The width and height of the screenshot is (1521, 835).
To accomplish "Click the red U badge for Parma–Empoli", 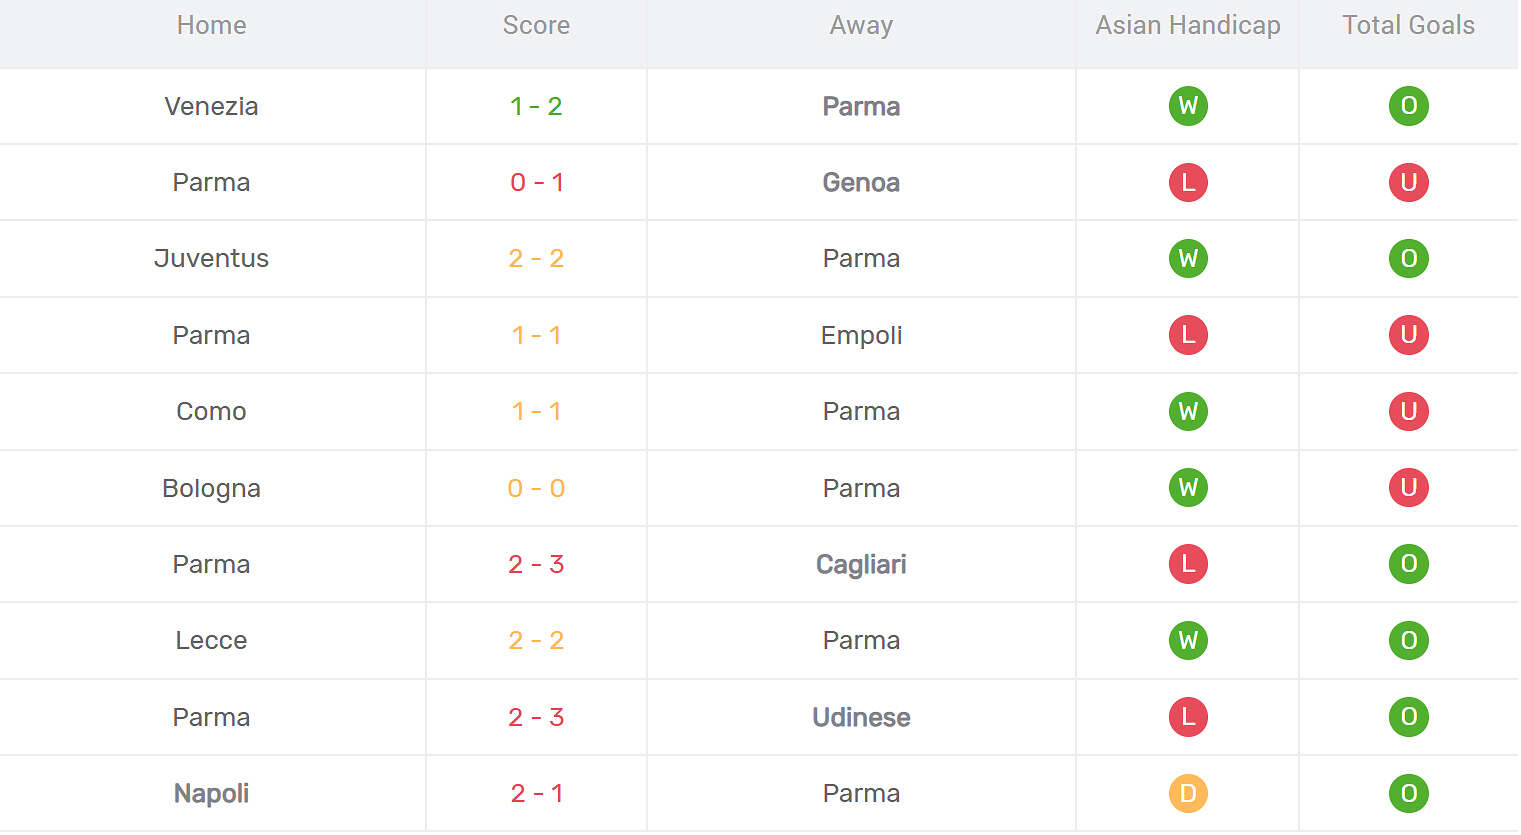I will (1408, 335).
